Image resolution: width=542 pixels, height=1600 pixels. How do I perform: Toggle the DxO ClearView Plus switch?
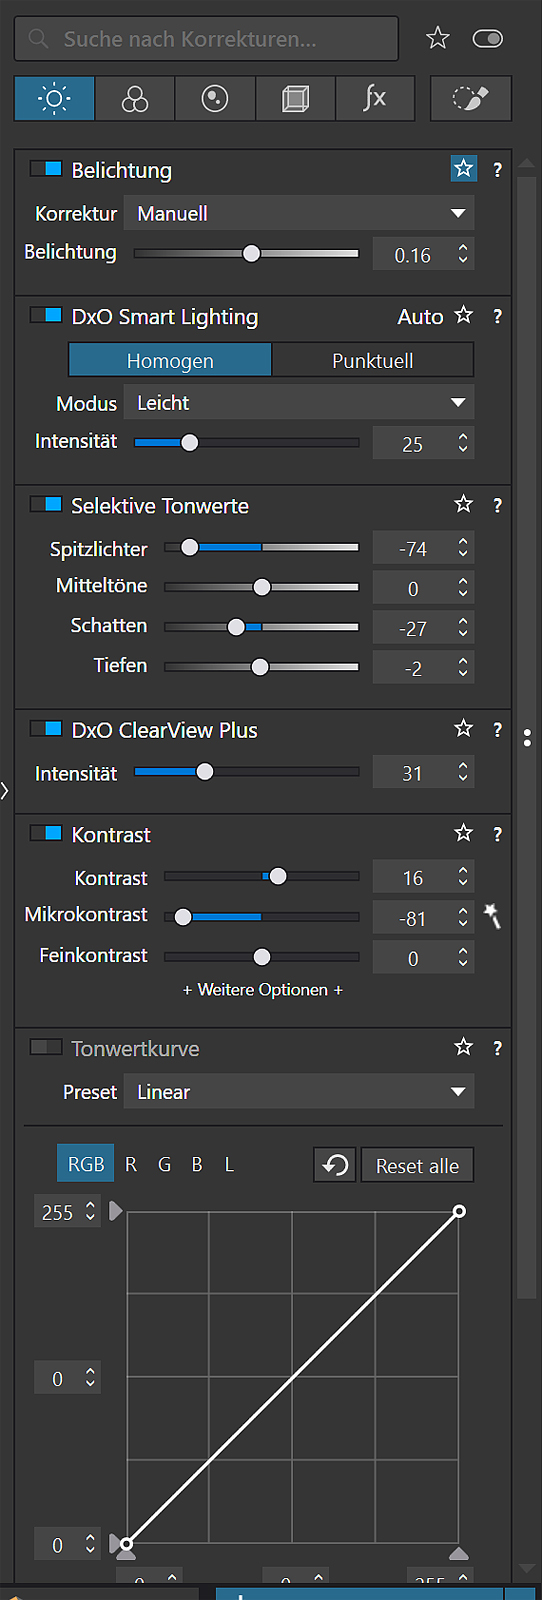click(x=46, y=729)
